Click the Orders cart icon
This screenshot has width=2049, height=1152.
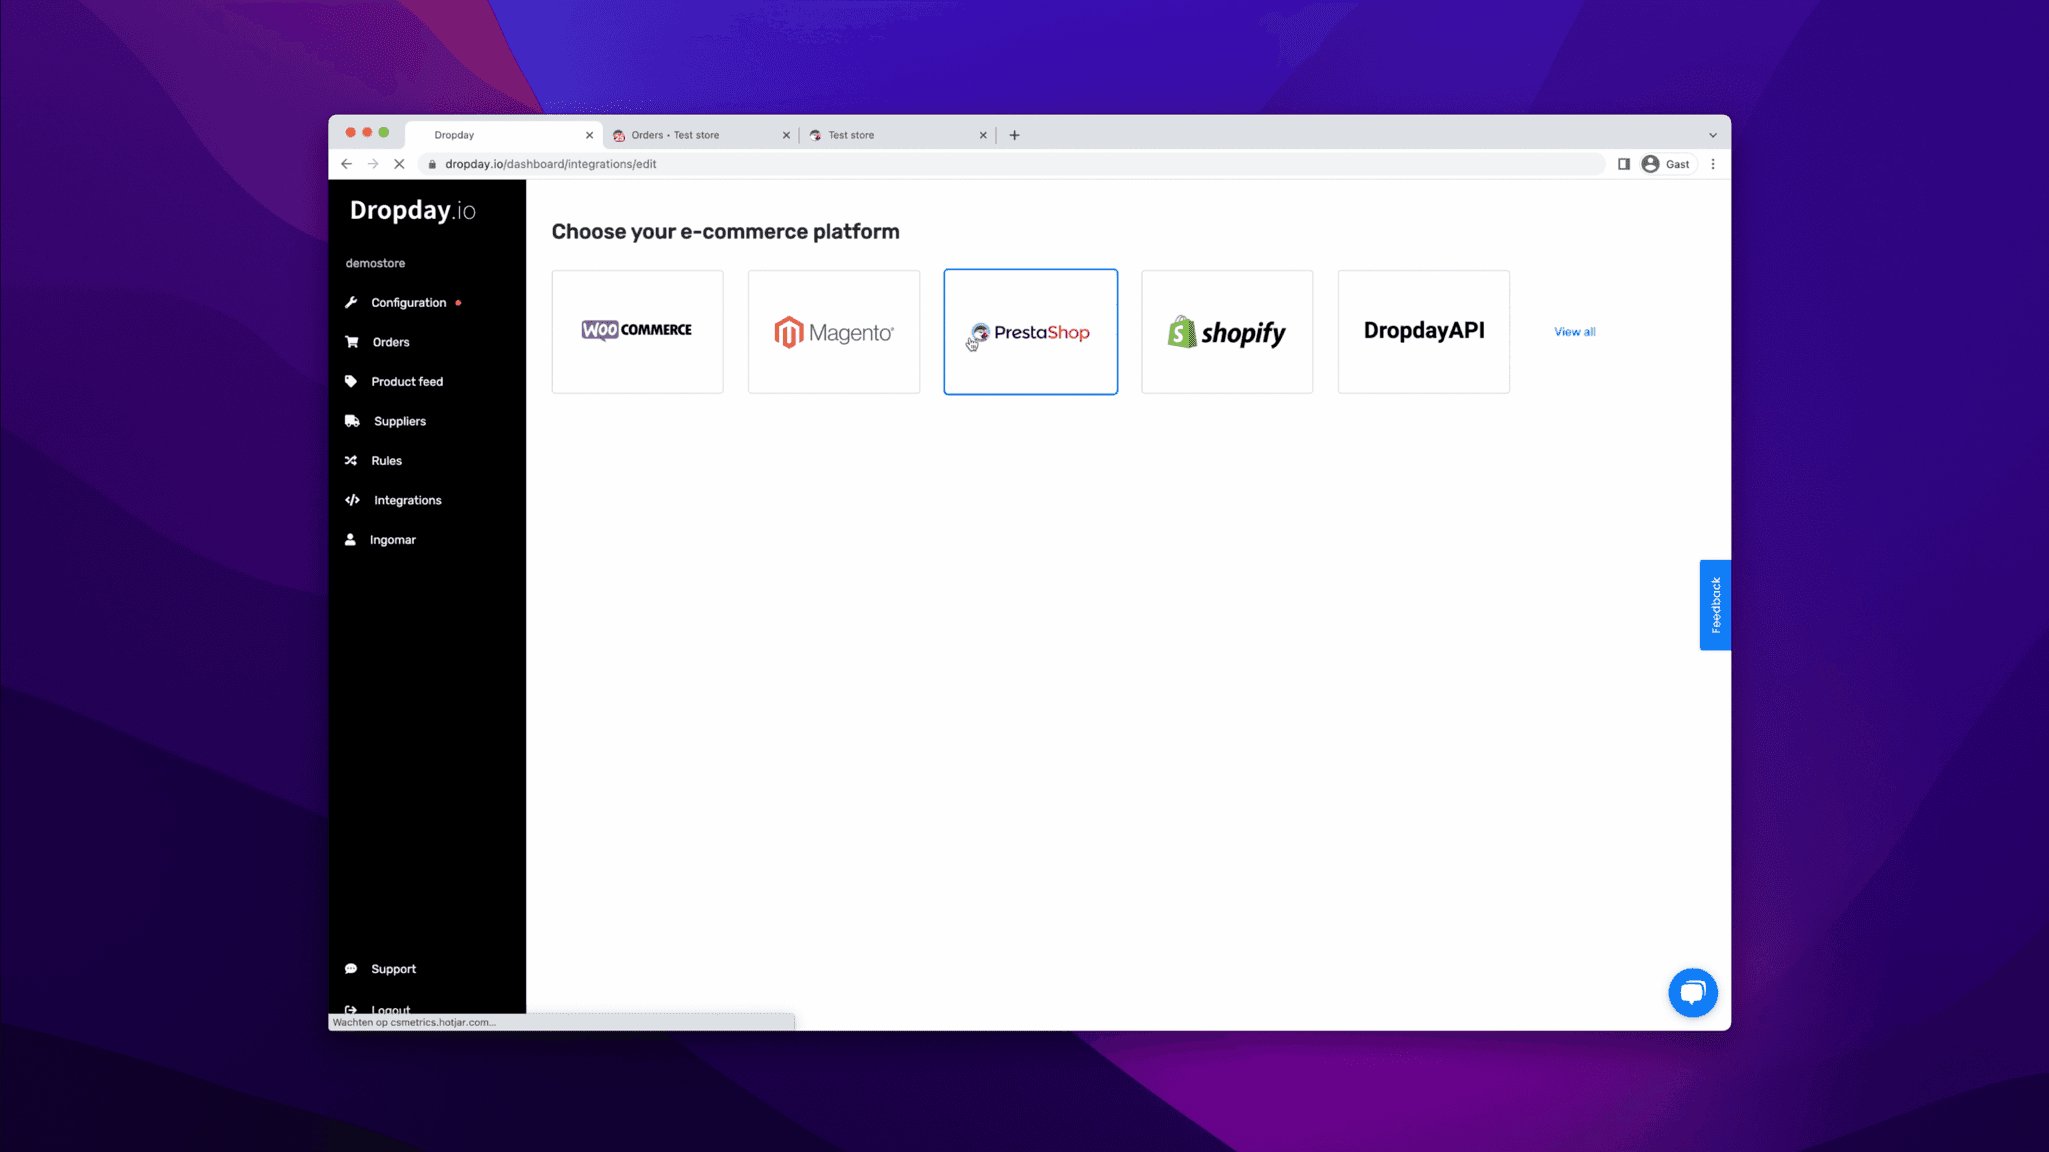(x=352, y=342)
